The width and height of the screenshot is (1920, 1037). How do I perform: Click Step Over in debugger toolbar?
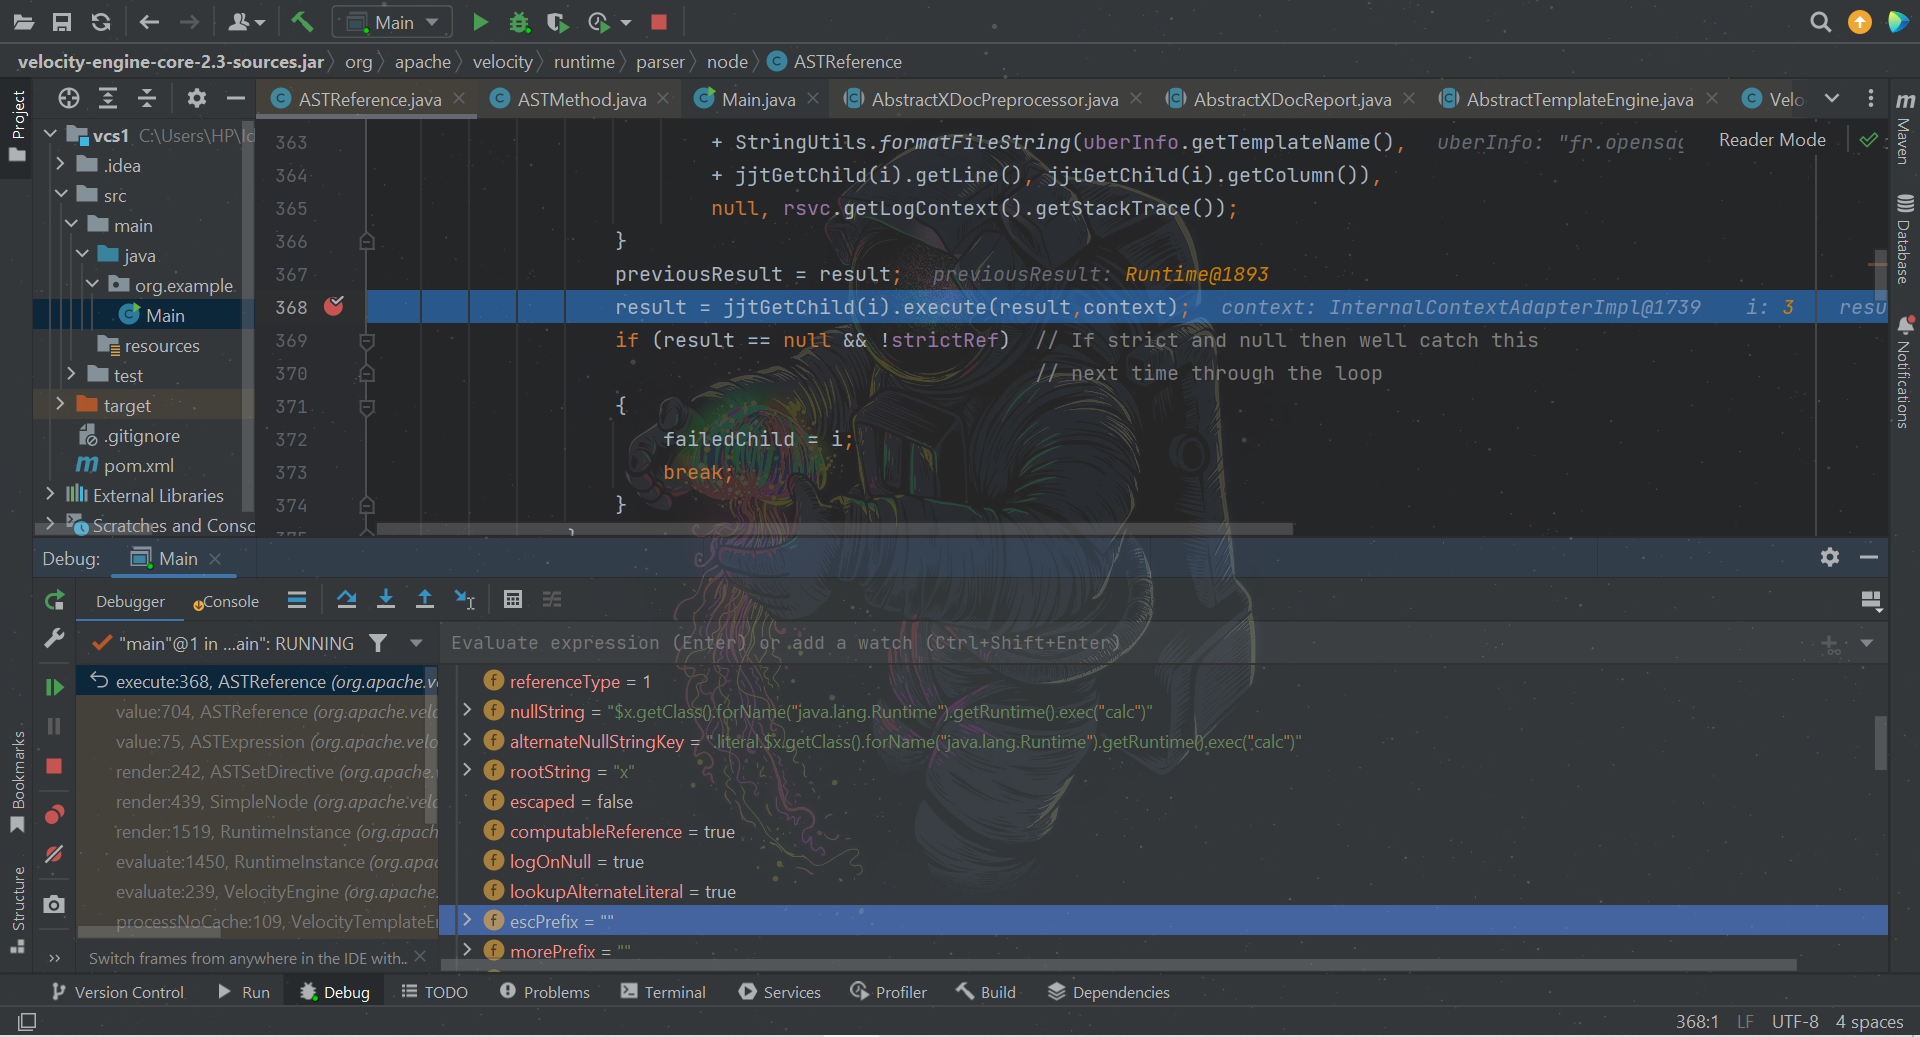347,599
